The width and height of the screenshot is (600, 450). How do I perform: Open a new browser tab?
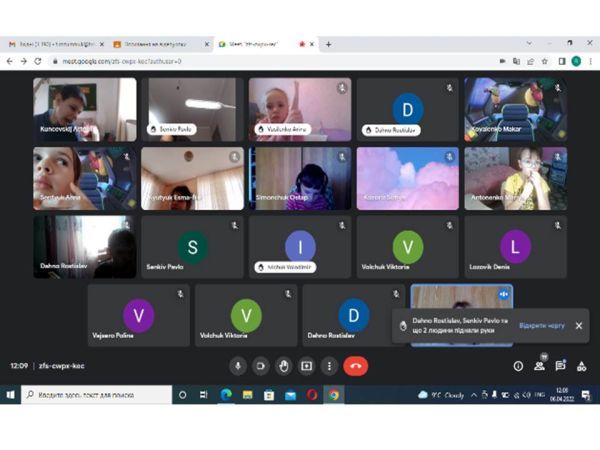(x=328, y=44)
